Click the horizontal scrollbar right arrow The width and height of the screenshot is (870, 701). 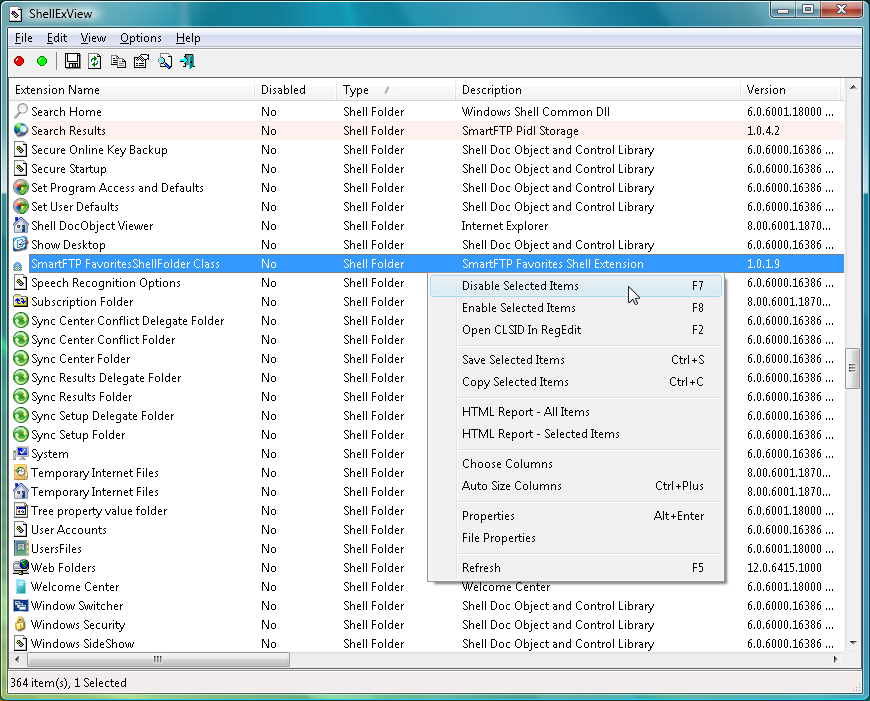836,659
